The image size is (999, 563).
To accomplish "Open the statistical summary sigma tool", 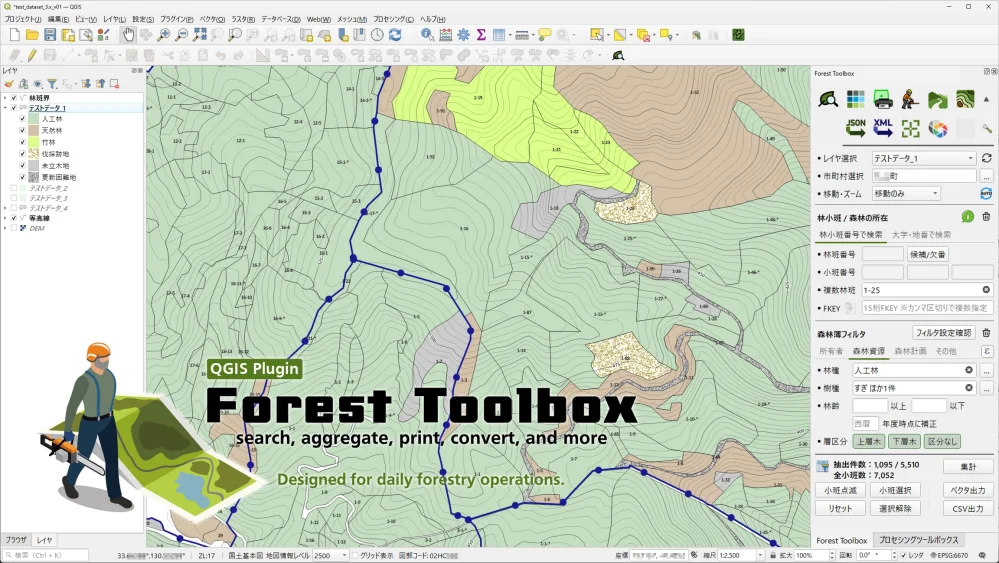I will click(481, 35).
